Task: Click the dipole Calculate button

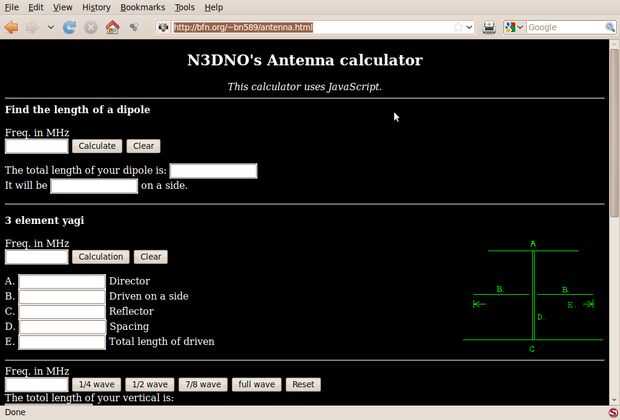Action: point(97,146)
